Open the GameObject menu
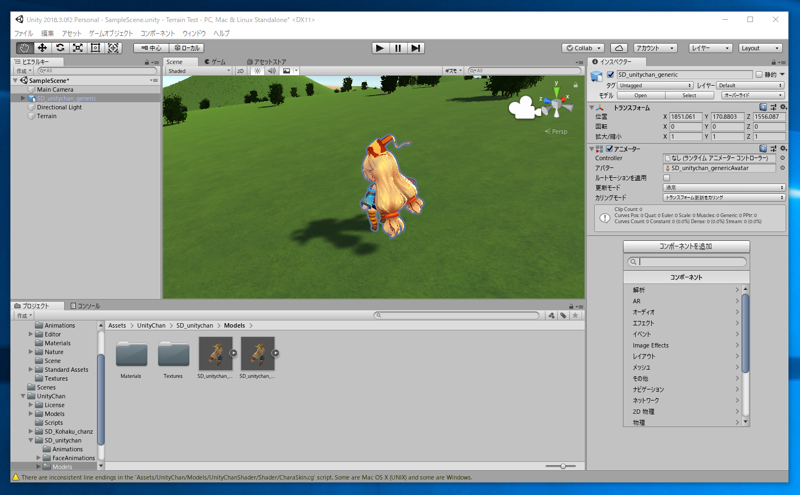This screenshot has width=800, height=495. pyautogui.click(x=111, y=33)
